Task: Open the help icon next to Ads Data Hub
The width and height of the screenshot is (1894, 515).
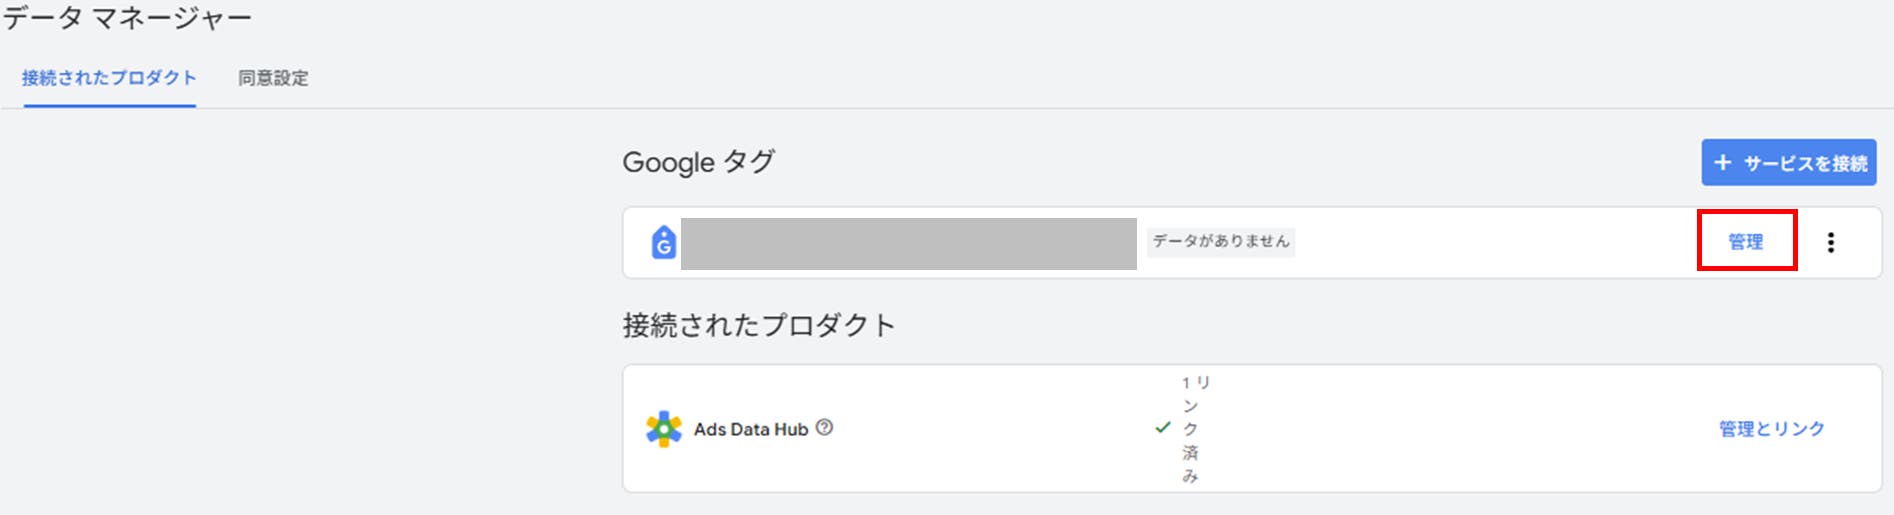Action: coord(824,427)
